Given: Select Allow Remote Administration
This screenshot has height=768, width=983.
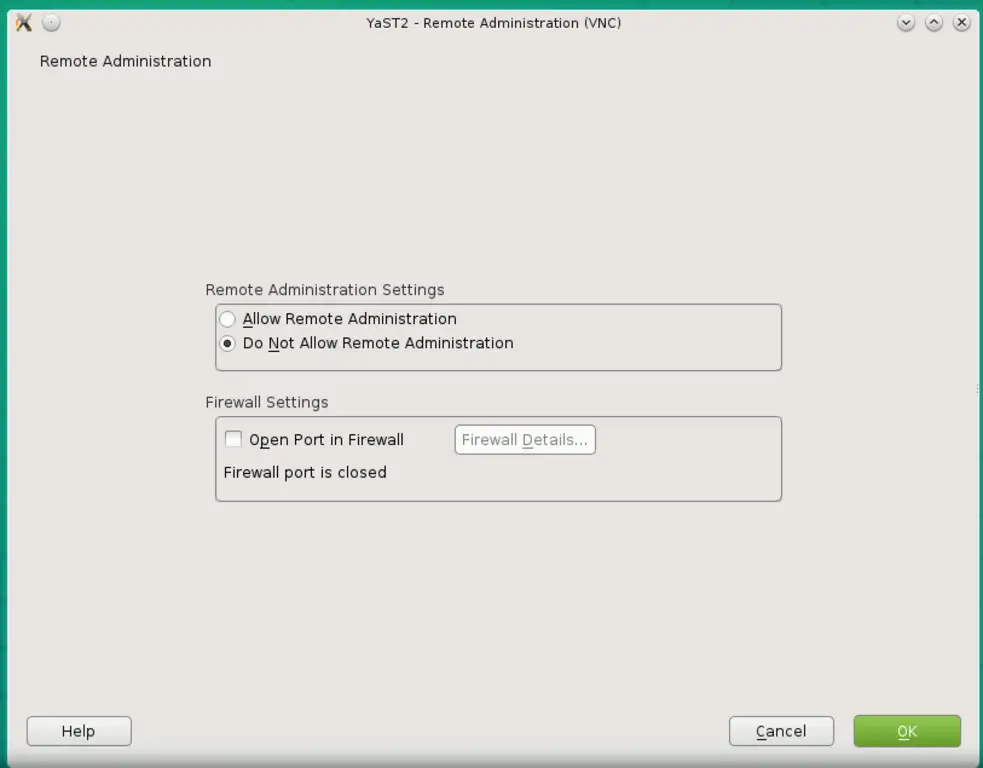Looking at the screenshot, I should 339,318.
